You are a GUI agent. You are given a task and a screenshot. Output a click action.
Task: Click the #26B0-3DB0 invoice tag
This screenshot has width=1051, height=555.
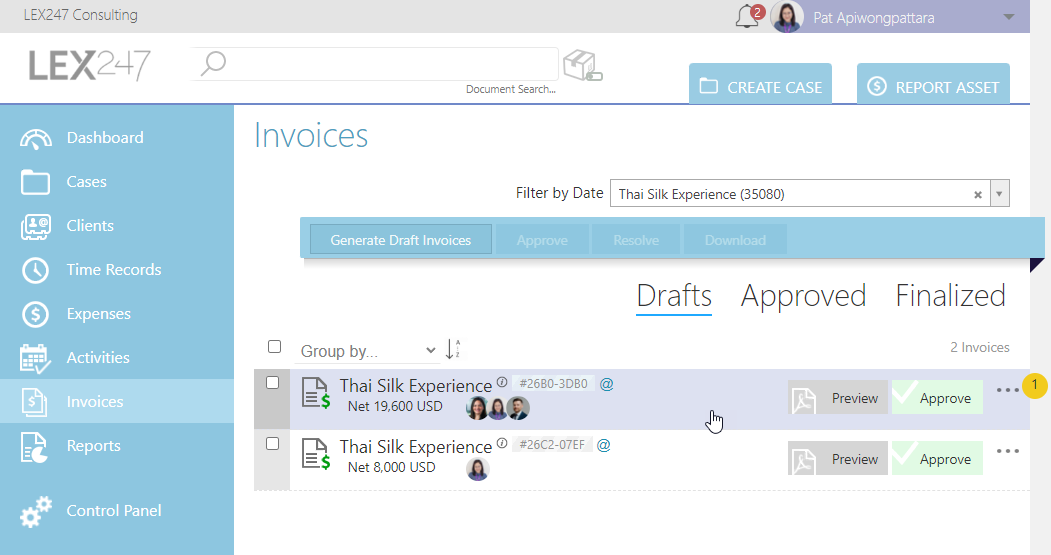click(553, 384)
